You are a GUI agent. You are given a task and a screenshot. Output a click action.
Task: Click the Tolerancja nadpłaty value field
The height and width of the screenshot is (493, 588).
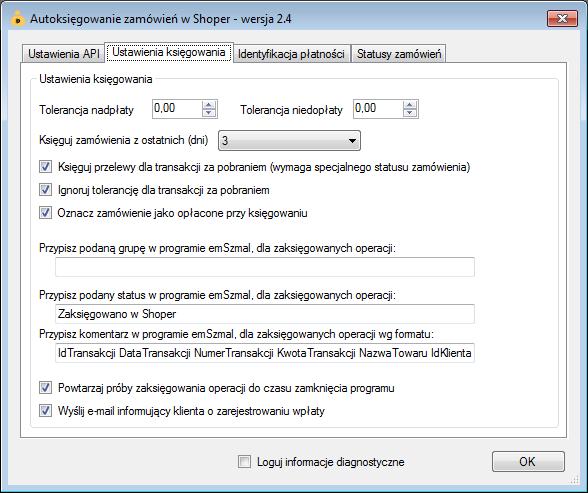[177, 109]
